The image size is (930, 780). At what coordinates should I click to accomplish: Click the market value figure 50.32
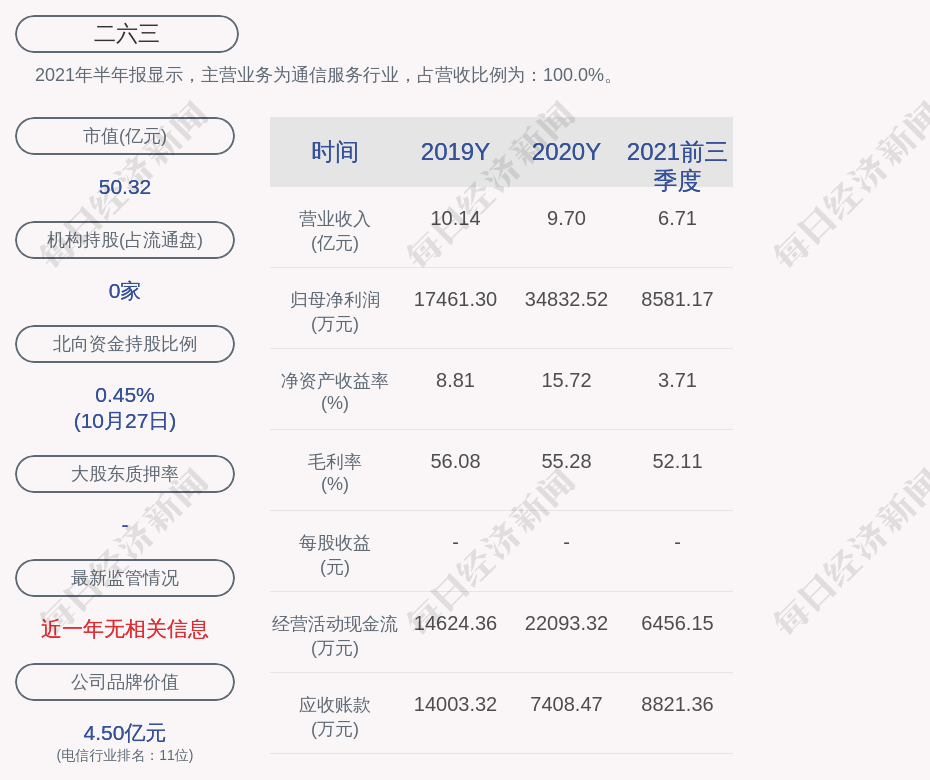coord(124,186)
